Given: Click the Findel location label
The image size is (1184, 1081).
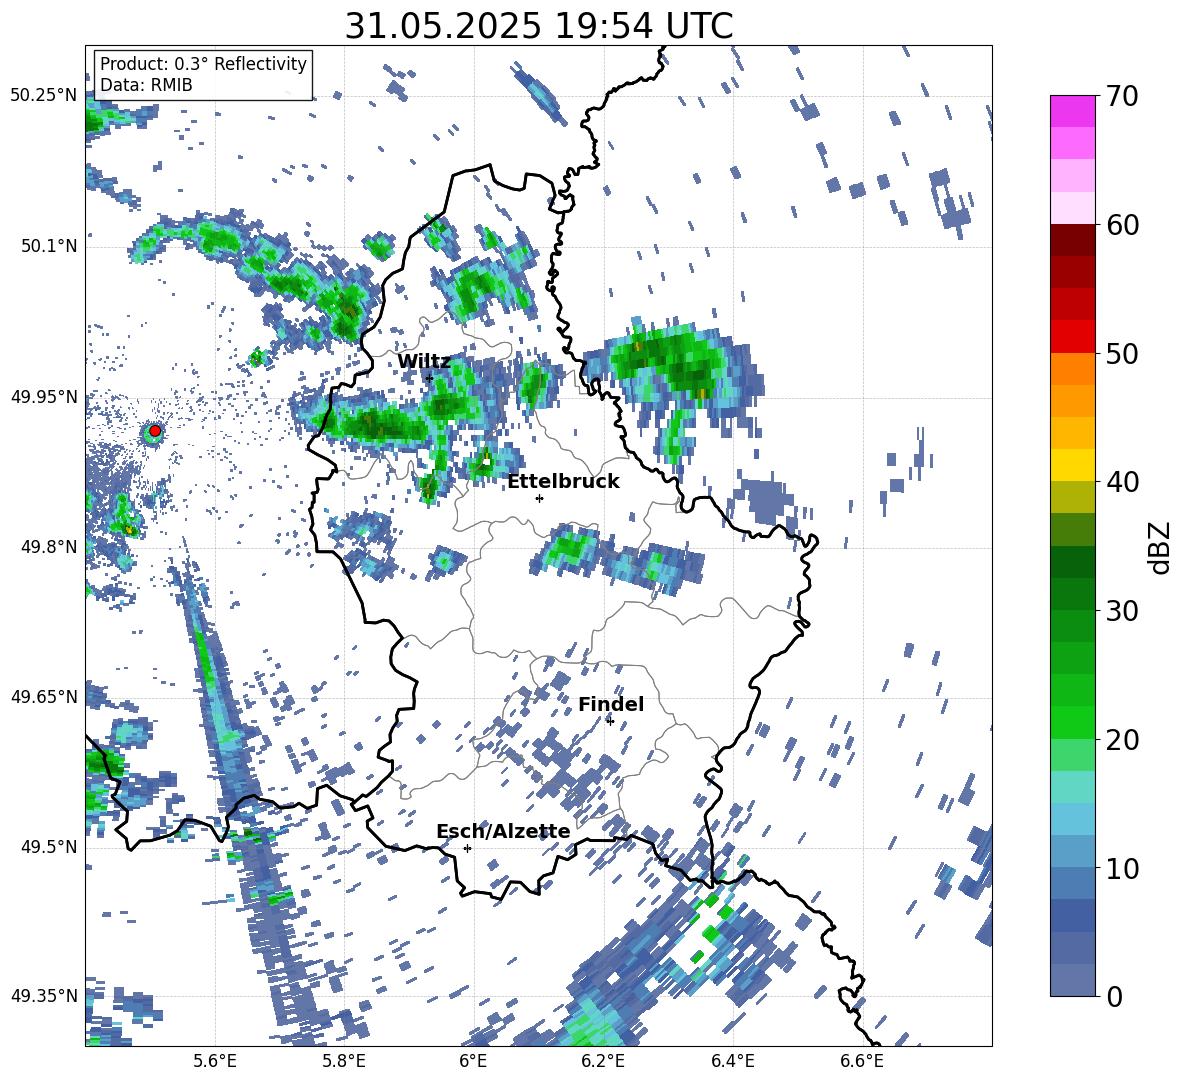Looking at the screenshot, I should pyautogui.click(x=611, y=704).
